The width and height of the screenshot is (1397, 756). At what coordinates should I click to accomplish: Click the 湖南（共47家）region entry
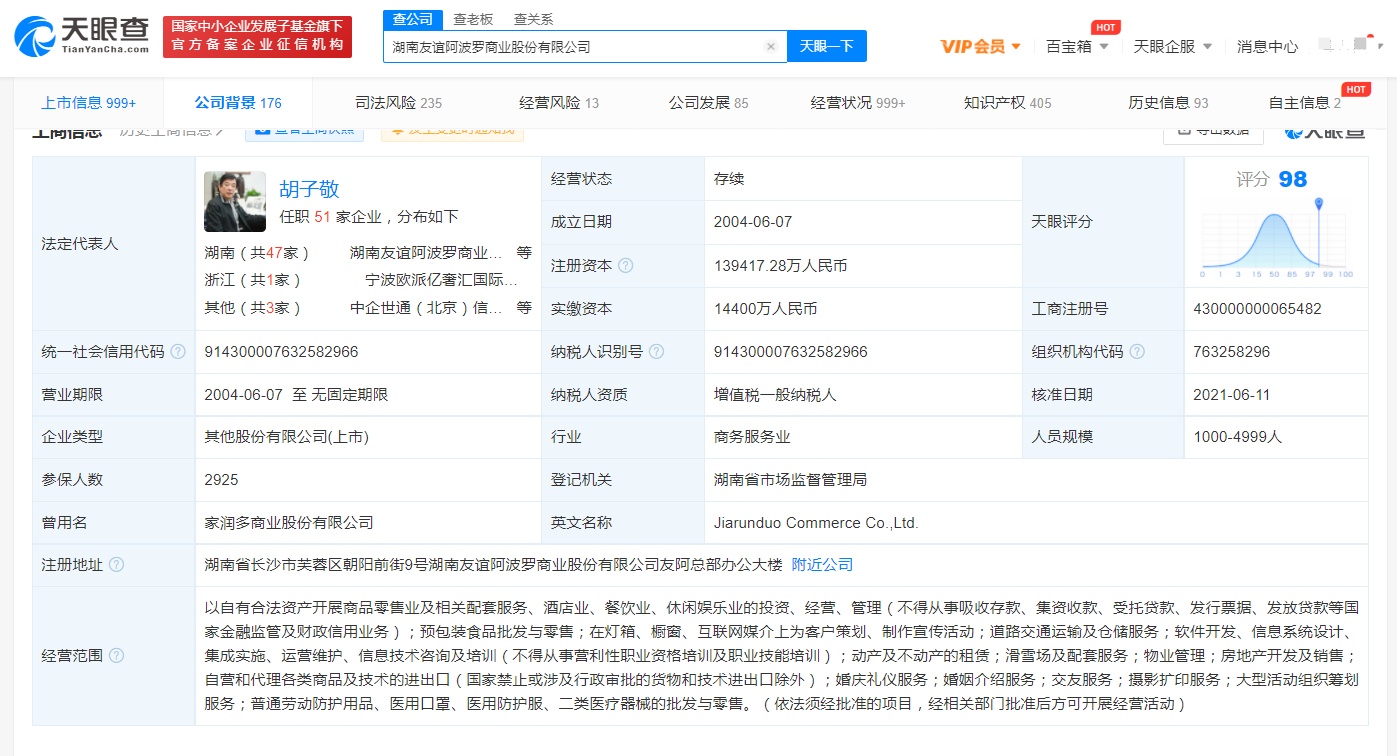(257, 252)
